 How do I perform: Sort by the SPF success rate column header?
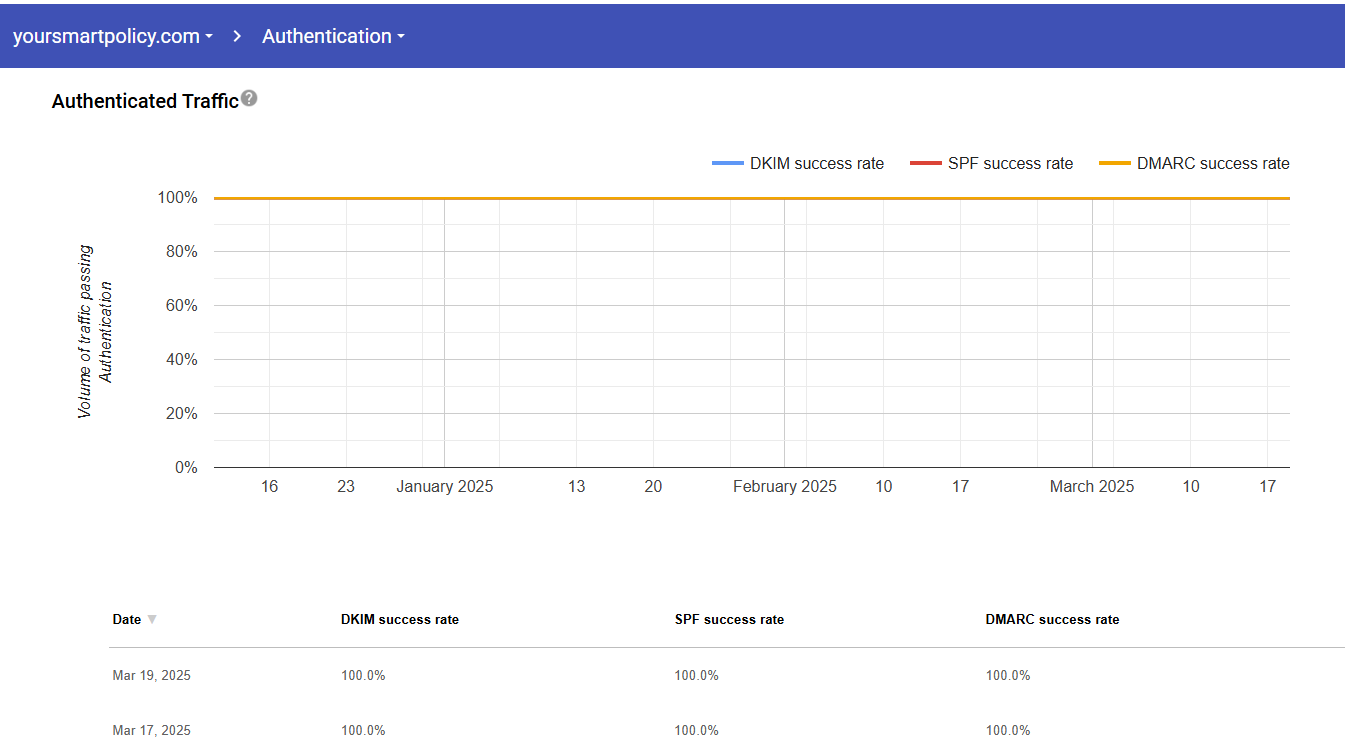point(729,620)
